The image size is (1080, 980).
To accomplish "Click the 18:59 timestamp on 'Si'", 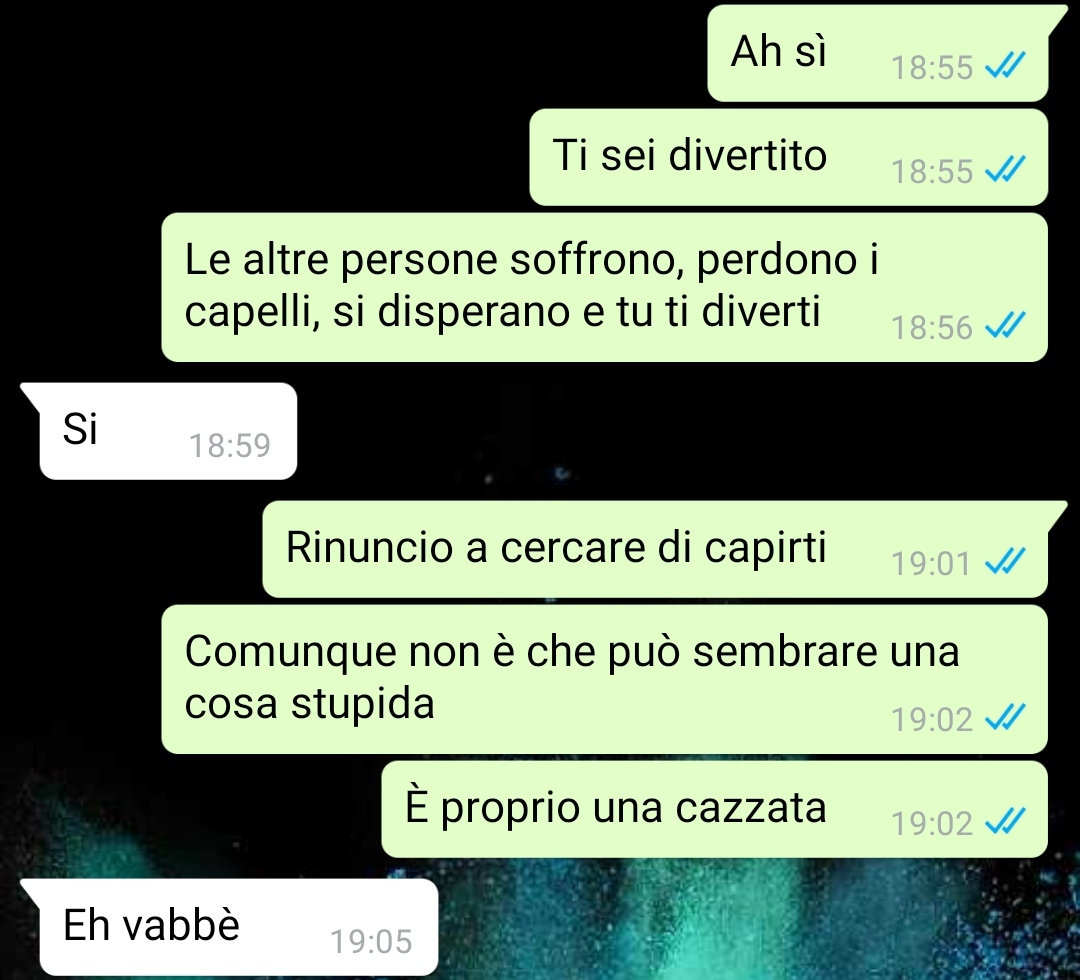I will [x=230, y=445].
